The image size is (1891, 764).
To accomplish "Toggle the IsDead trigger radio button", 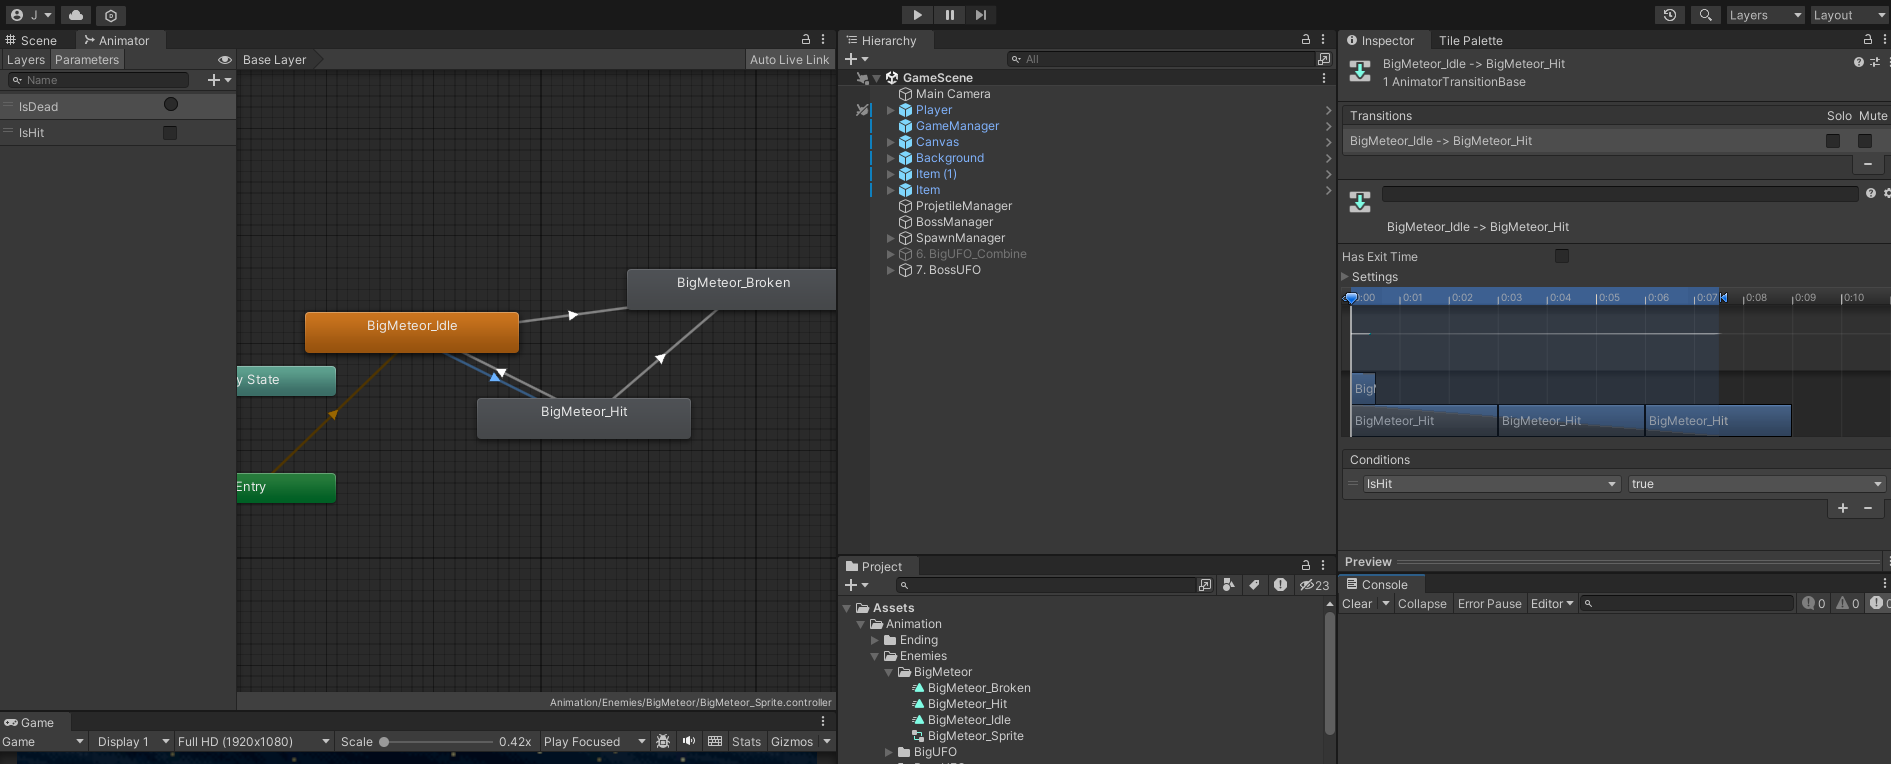I will coord(171,105).
